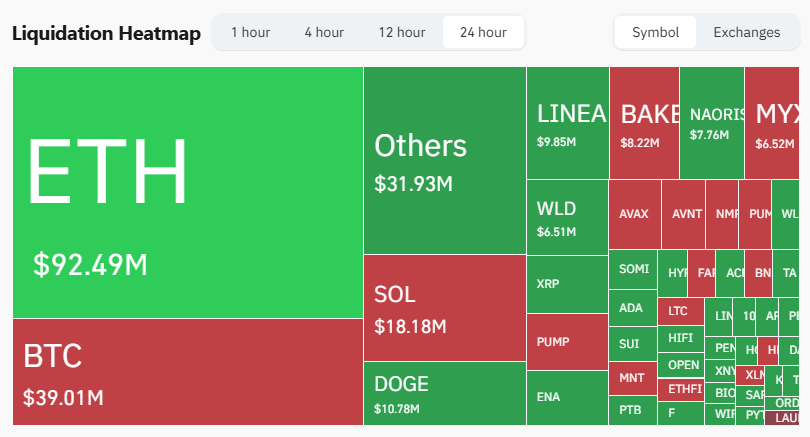
Task: Click the FAR tile
Action: (702, 273)
